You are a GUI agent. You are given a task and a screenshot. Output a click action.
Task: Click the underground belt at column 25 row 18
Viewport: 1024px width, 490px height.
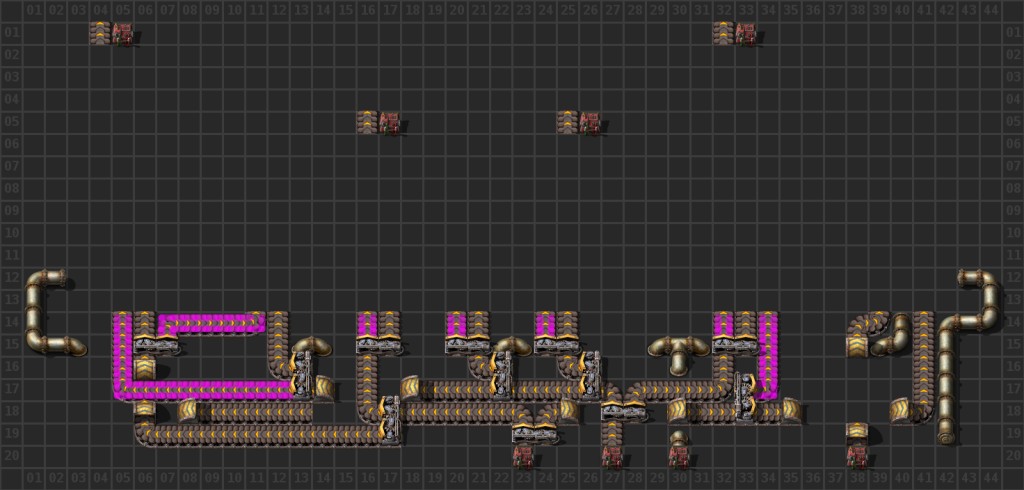[x=568, y=410]
